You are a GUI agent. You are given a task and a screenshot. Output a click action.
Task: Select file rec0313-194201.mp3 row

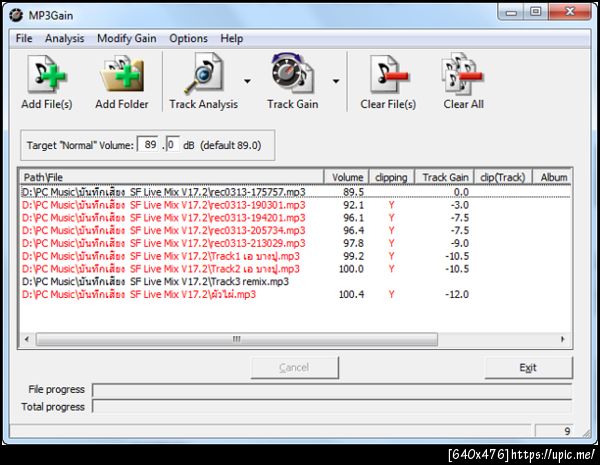click(295, 218)
